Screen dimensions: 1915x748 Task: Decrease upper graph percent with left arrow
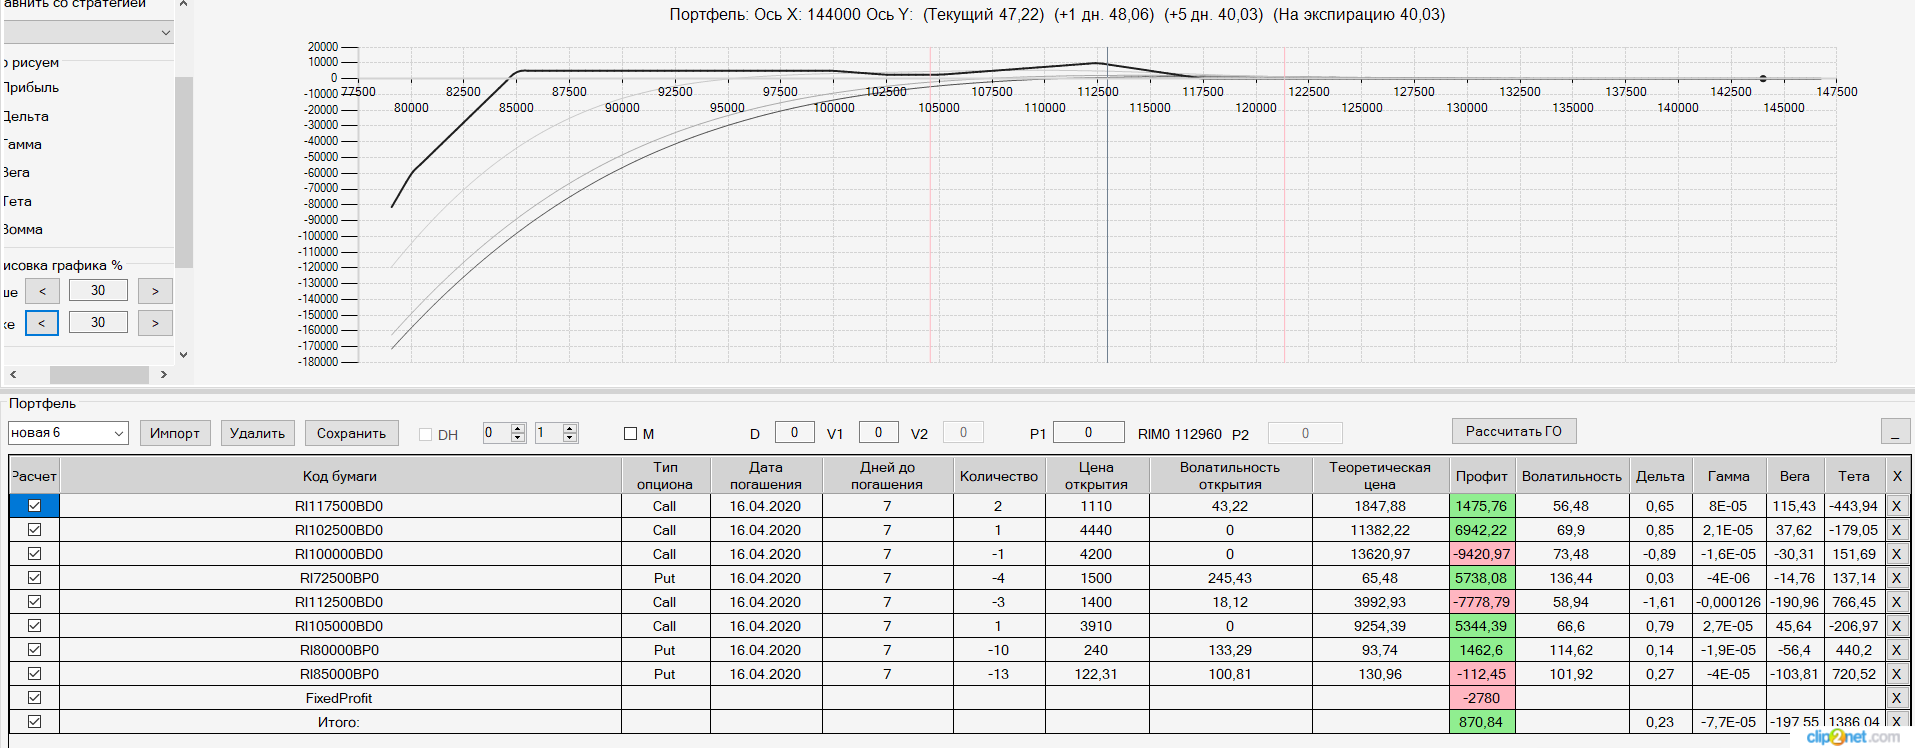(x=42, y=291)
